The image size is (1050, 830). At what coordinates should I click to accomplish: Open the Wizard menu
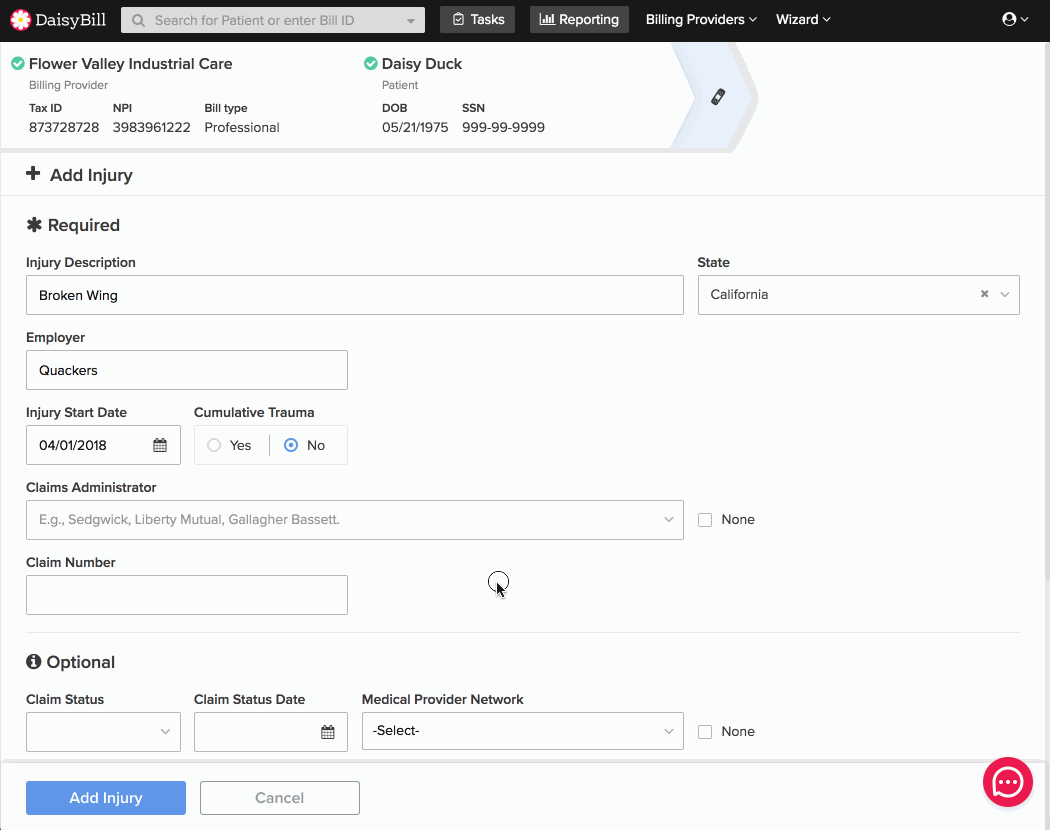click(x=803, y=19)
